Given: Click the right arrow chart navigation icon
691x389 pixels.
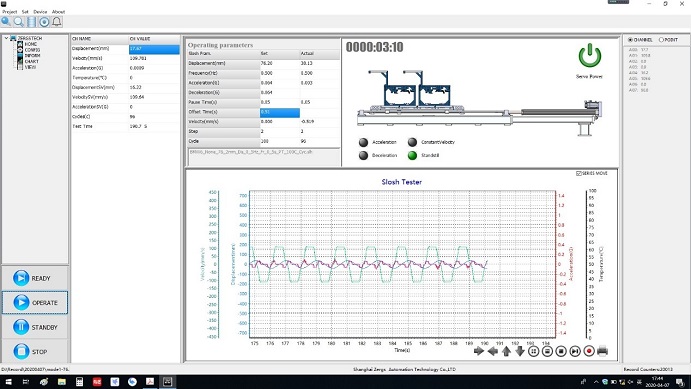Looking at the screenshot, I should coord(479,351).
